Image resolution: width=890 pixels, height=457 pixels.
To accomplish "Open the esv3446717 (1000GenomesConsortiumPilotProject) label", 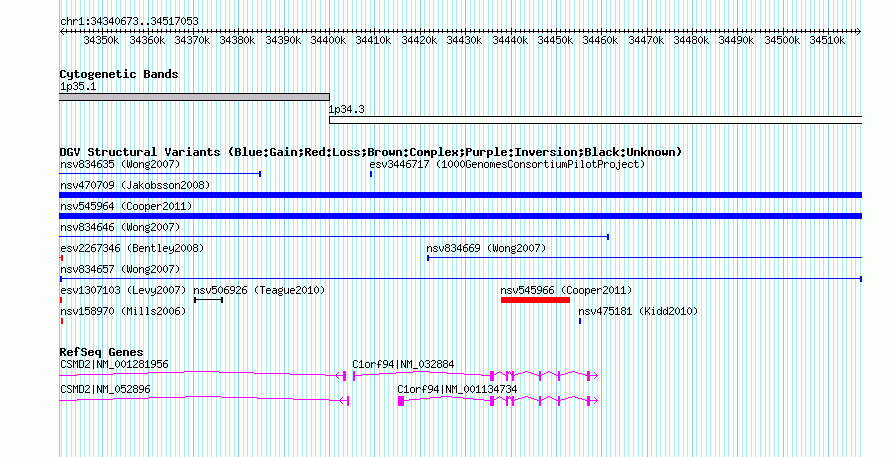I will pyautogui.click(x=507, y=165).
